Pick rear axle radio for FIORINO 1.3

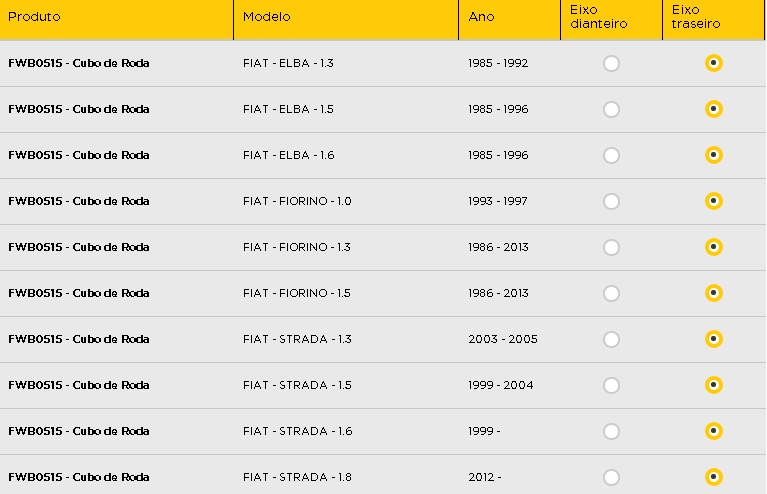pyautogui.click(x=714, y=247)
